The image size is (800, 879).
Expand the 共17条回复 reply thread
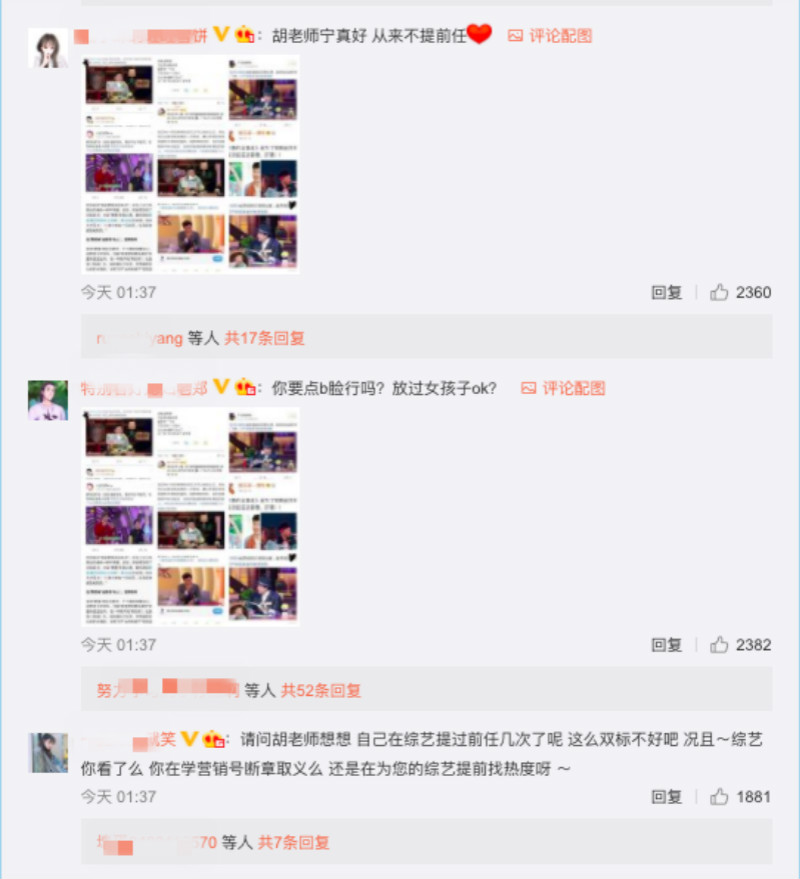pos(265,338)
